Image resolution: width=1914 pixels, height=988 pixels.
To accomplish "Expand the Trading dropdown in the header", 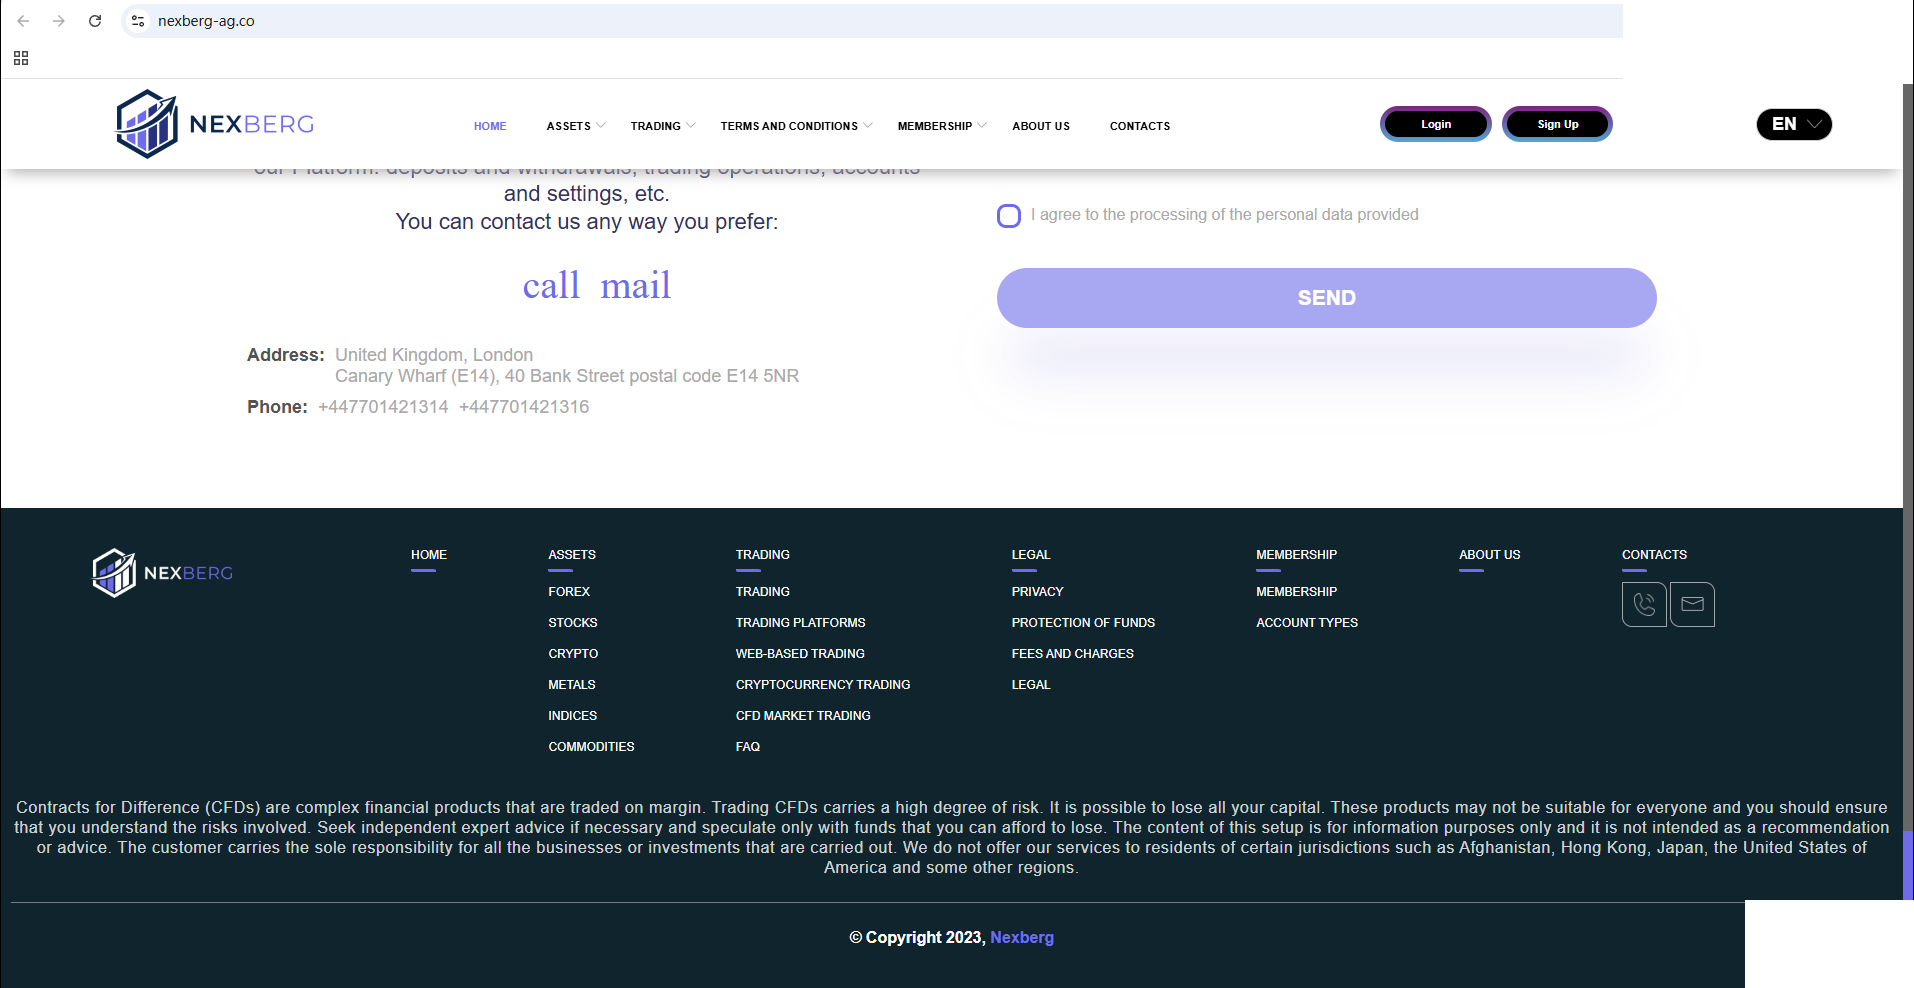I will 663,126.
